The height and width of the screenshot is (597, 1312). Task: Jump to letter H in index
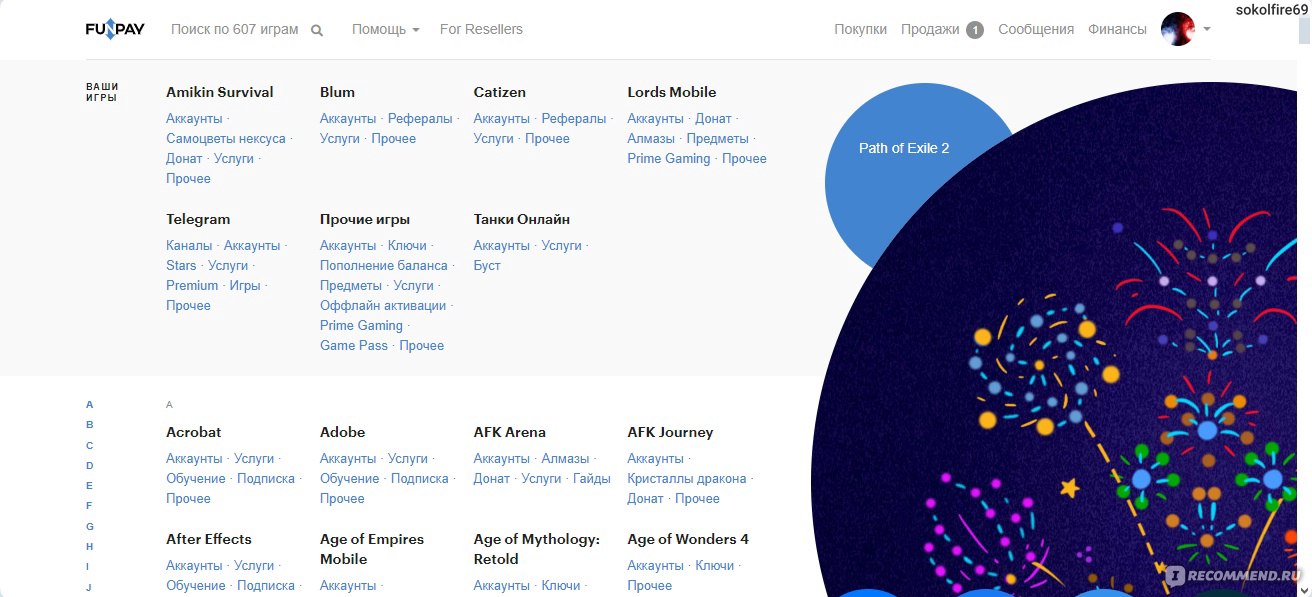pos(89,546)
